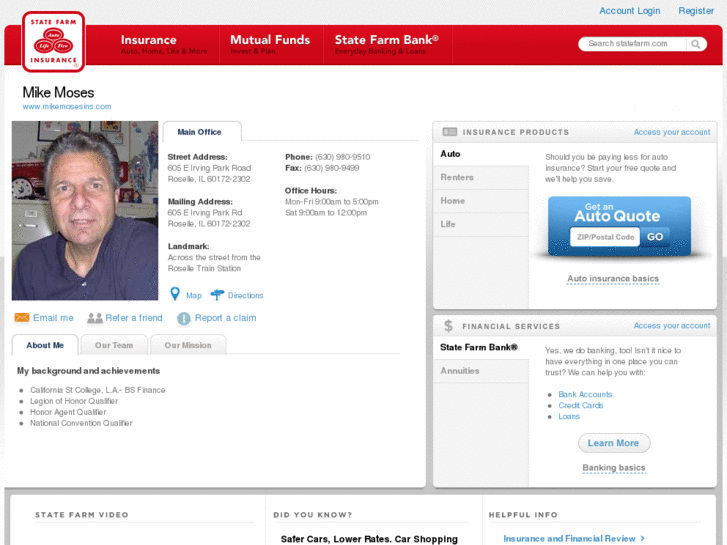Click 'My background and achievements' heading
The height and width of the screenshot is (545, 727).
pos(89,371)
